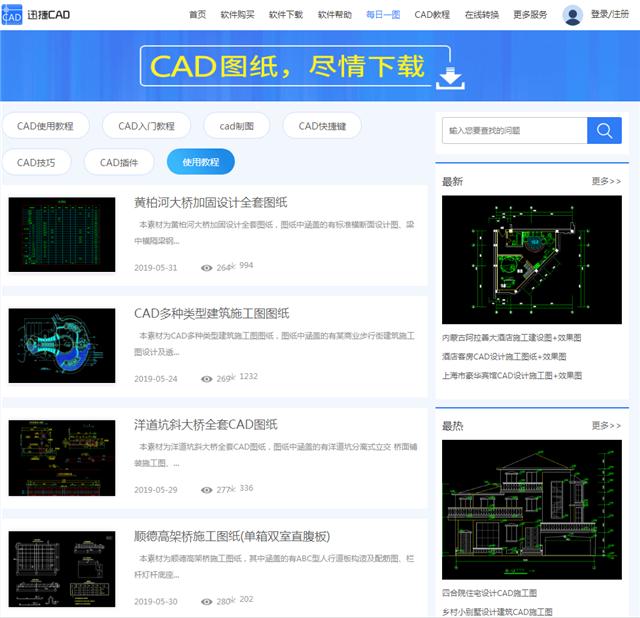
Task: Open 酒店客房CAD设计施工图纸+效果图 link
Action: tap(504, 356)
